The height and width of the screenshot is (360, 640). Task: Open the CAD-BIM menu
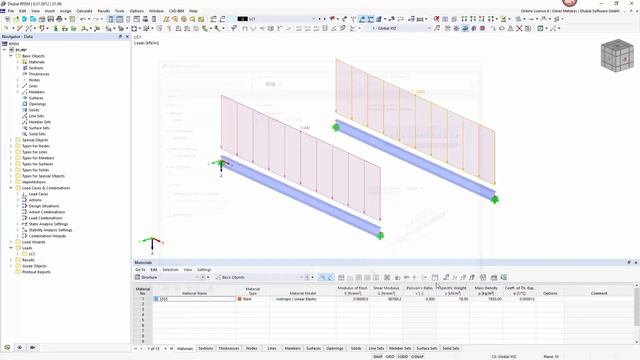(176, 11)
